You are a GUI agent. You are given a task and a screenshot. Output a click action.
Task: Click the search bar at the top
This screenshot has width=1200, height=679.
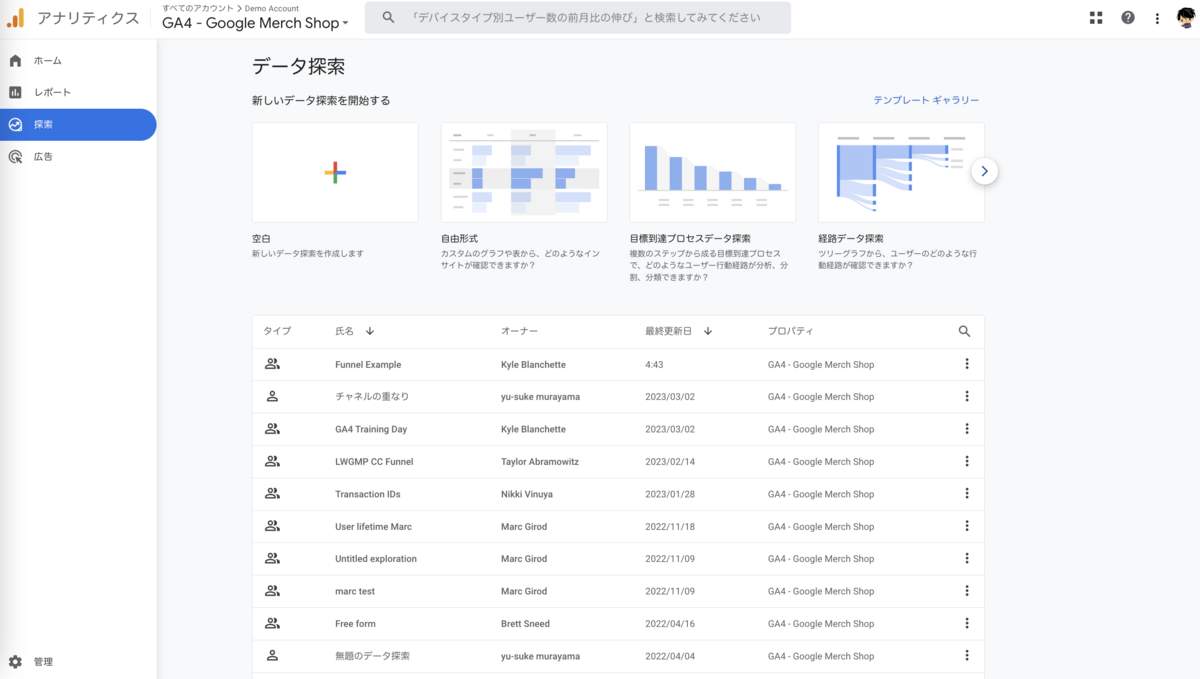(578, 17)
